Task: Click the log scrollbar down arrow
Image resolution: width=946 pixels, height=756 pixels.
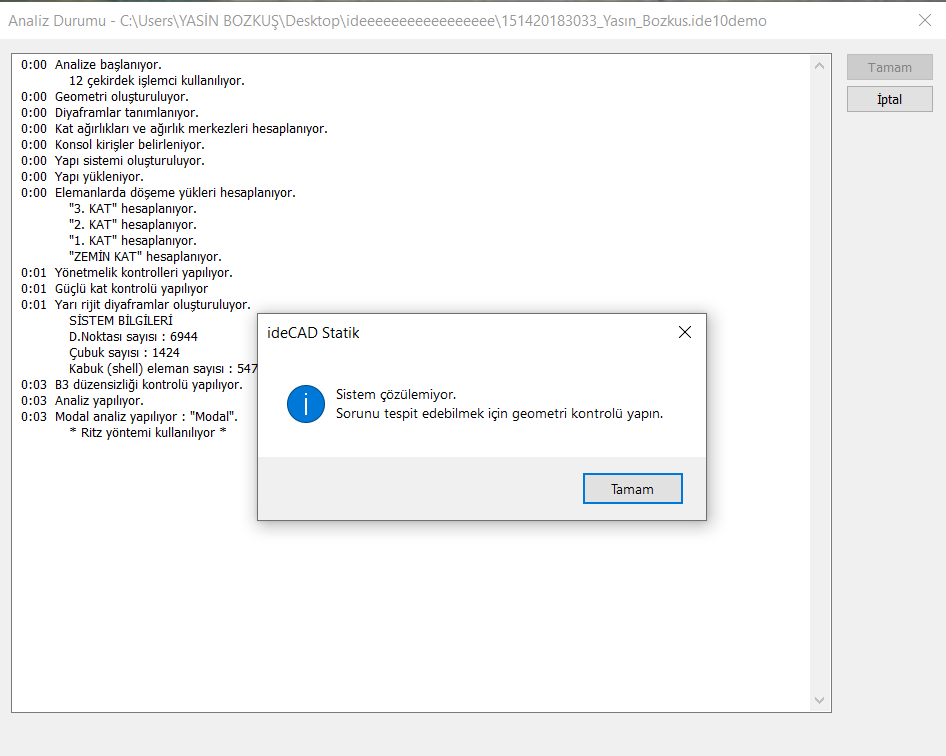Action: point(819,700)
